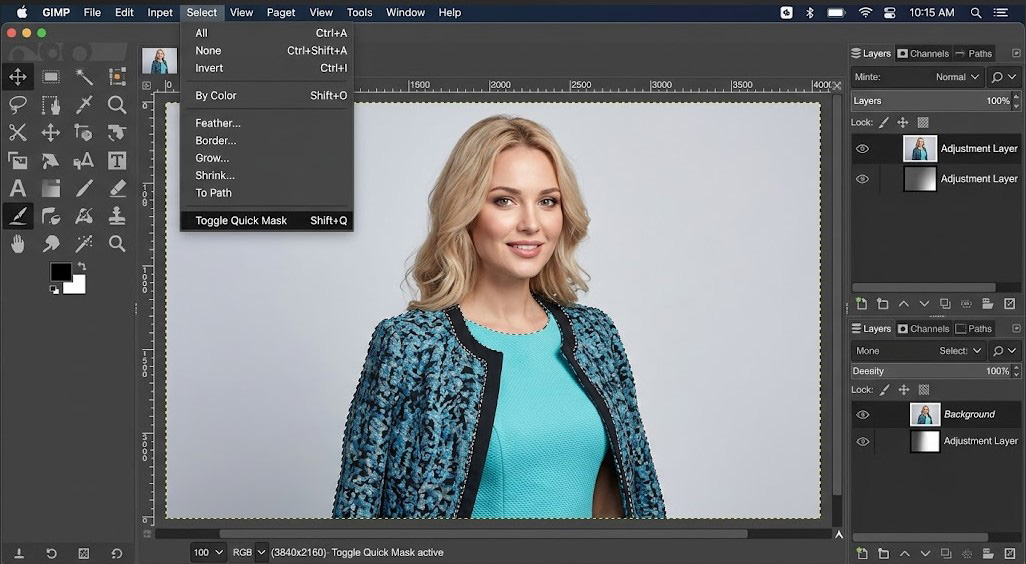Viewport: 1026px width, 564px height.
Task: Open the Normal blend mode dropdown
Action: click(957, 77)
